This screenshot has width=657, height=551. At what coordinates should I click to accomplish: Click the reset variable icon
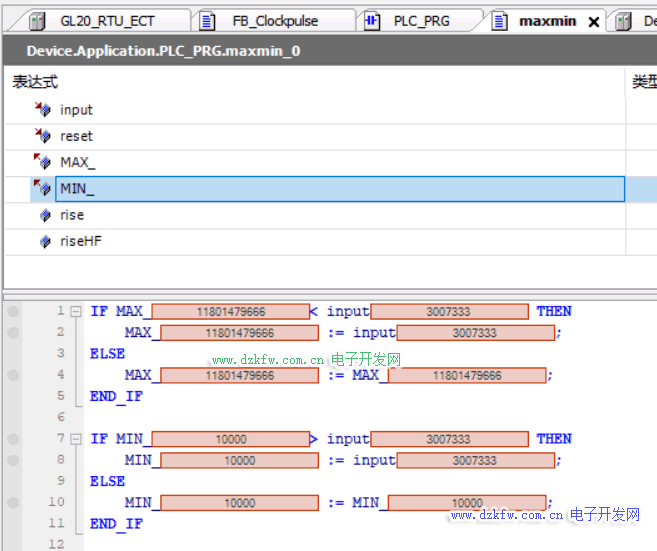(x=43, y=136)
